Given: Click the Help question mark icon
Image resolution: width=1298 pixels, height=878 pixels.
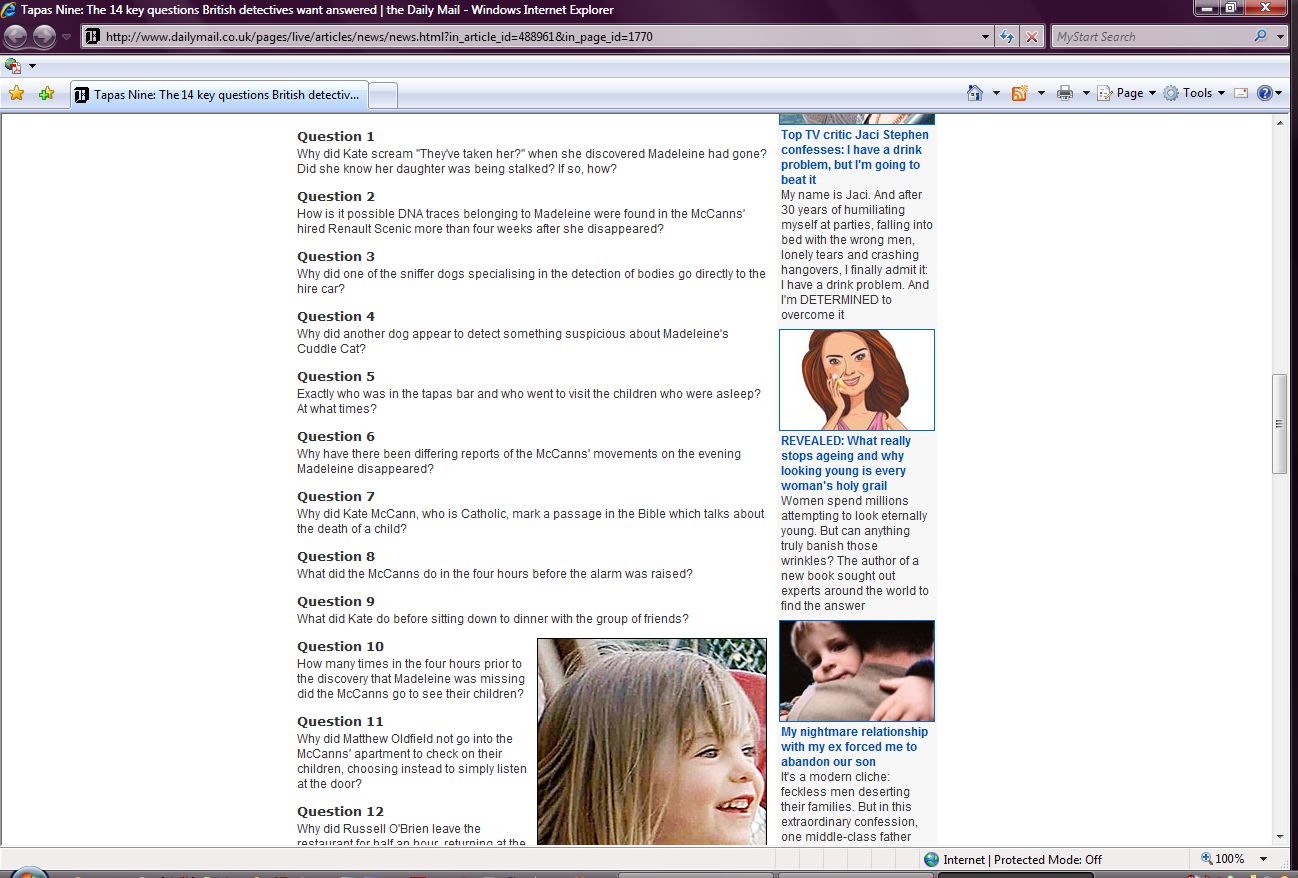Looking at the screenshot, I should [1264, 93].
